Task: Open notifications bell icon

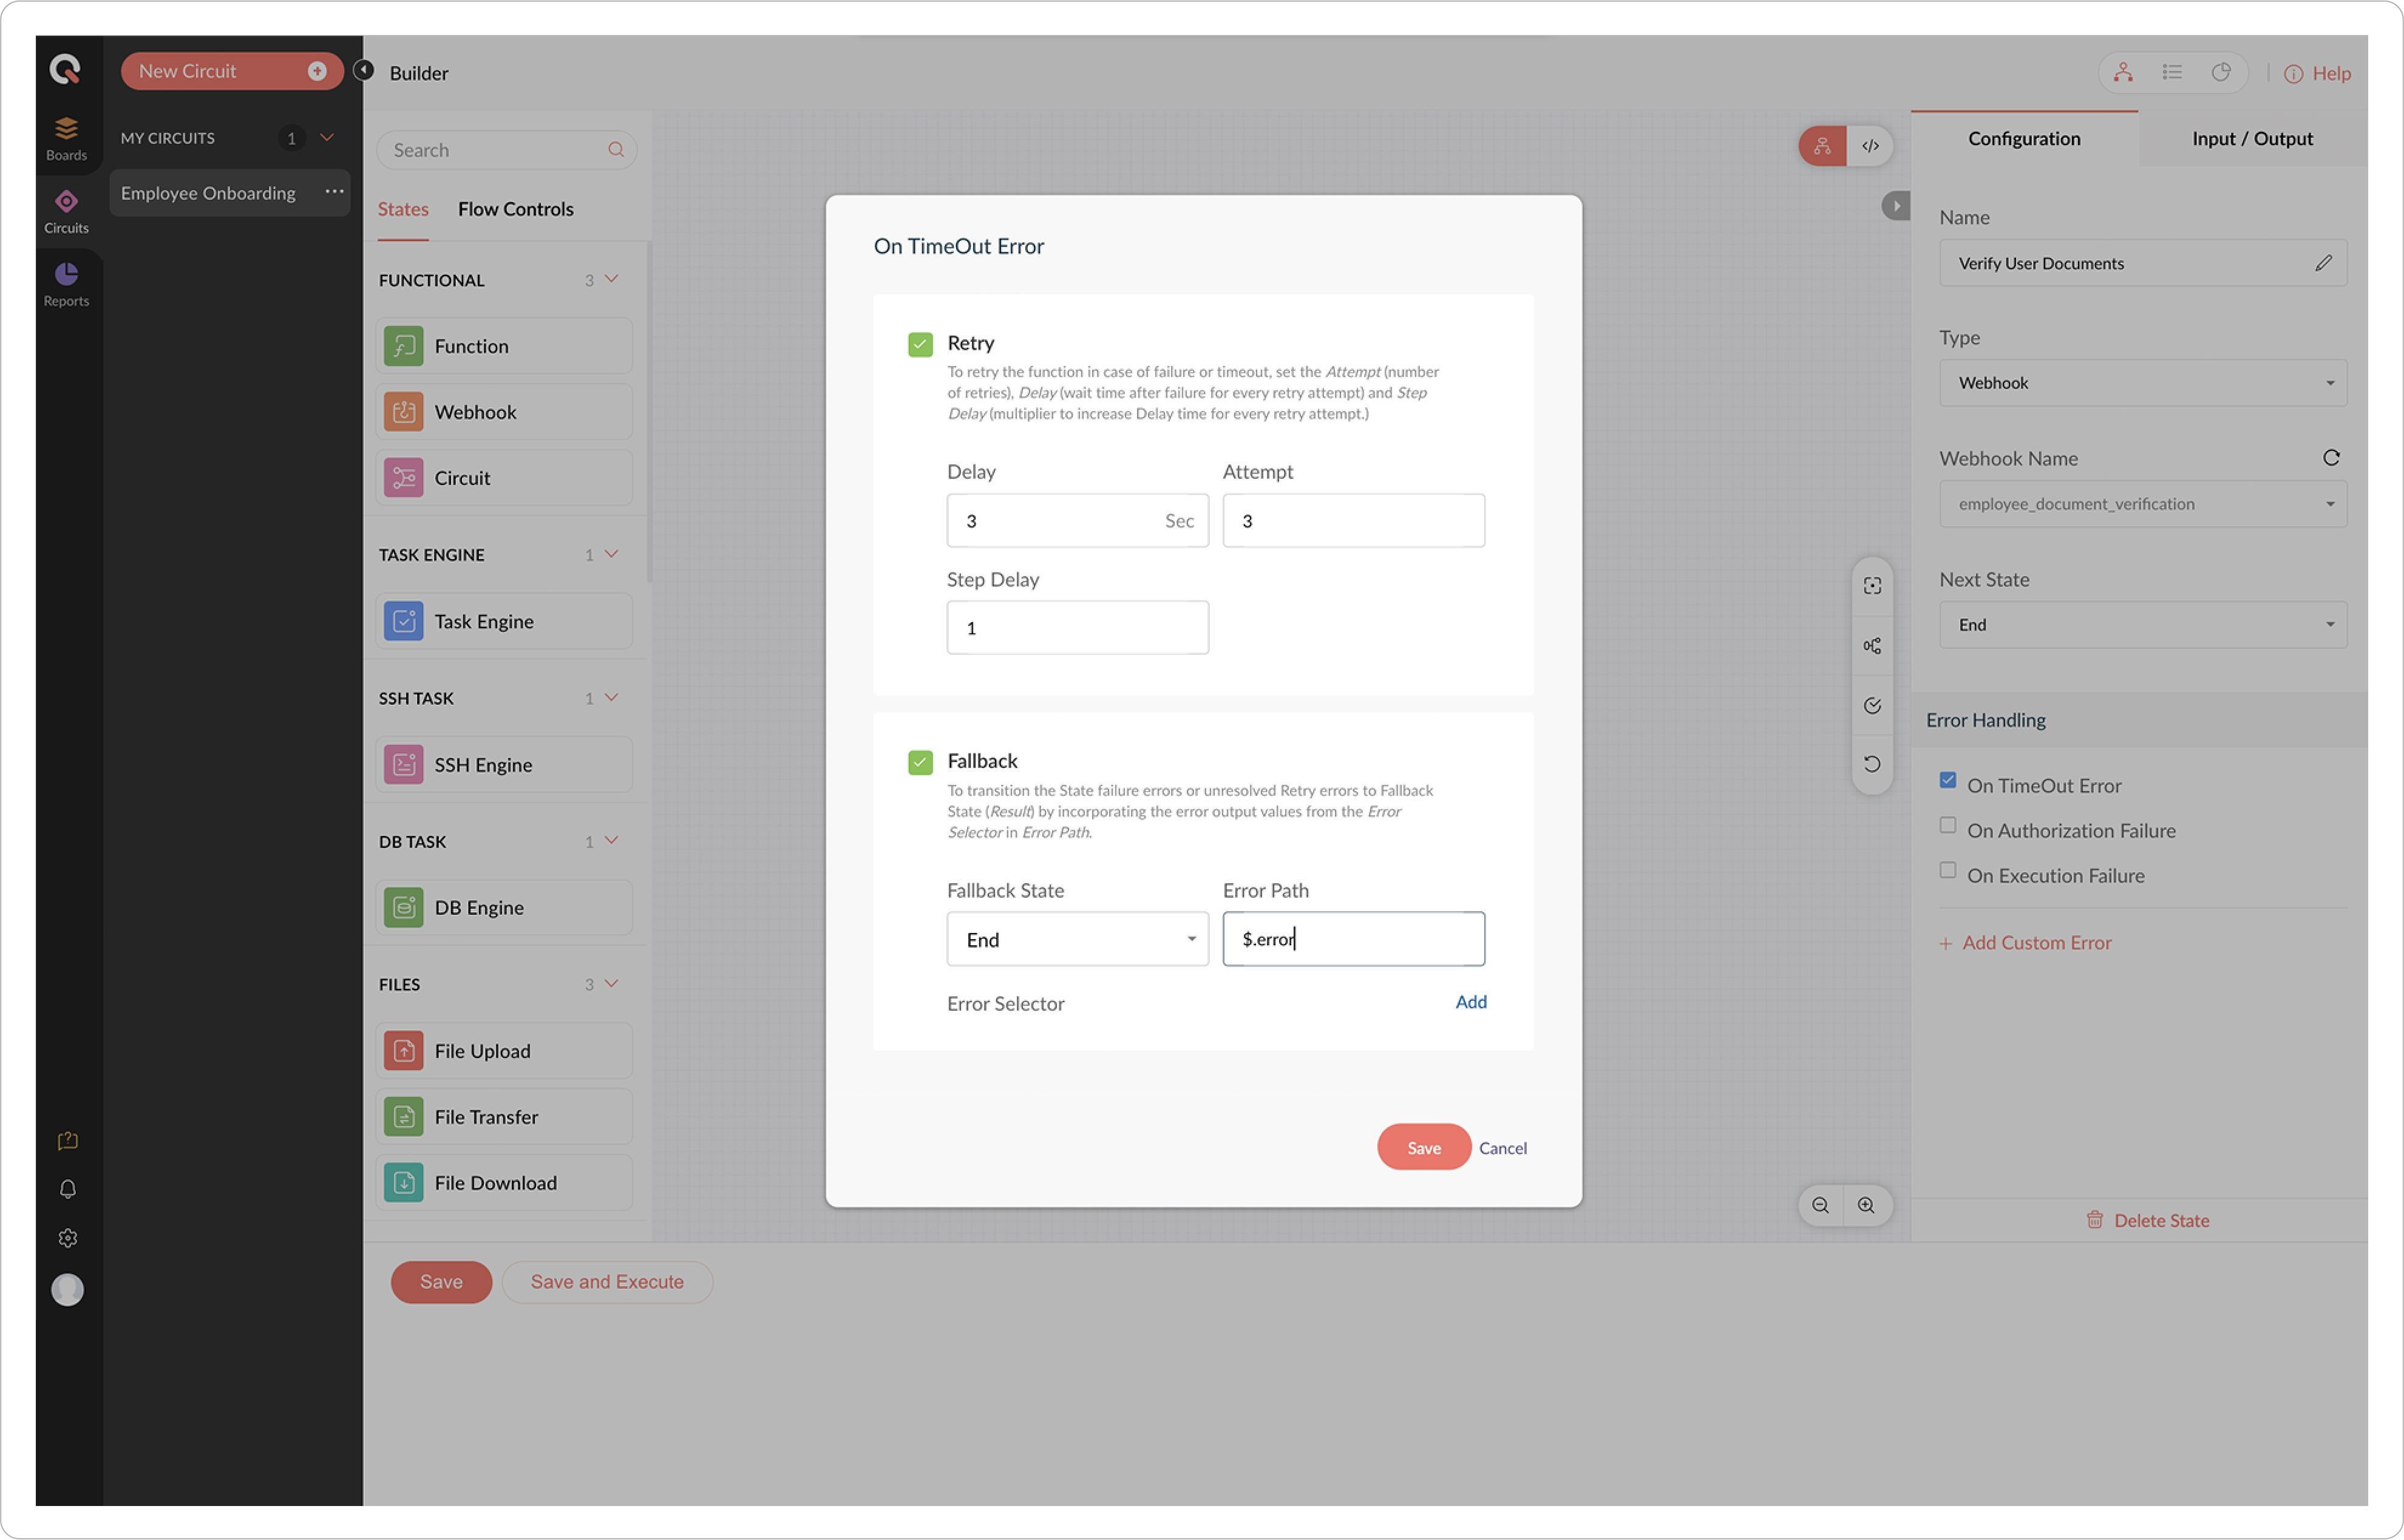Action: coord(67,1189)
